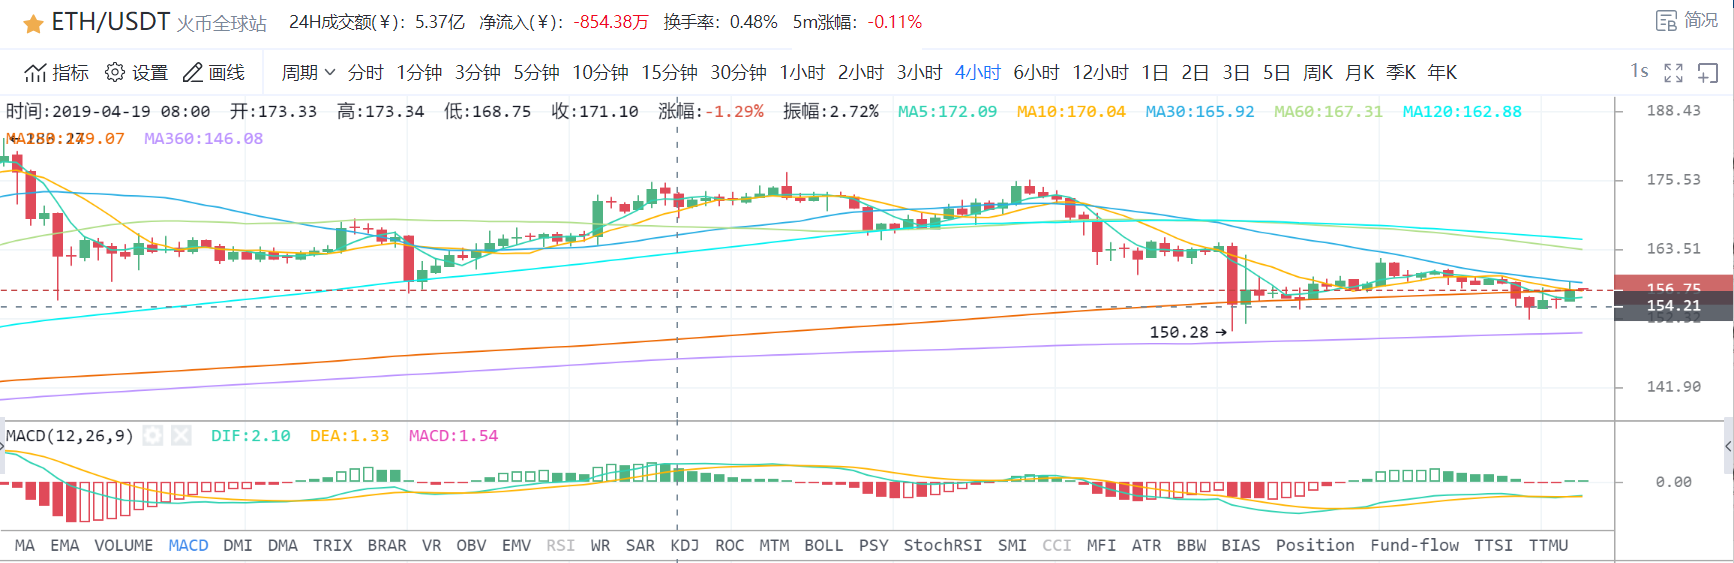This screenshot has height=563, width=1734.
Task: Switch to 季K quarterly chart
Action: click(1401, 73)
